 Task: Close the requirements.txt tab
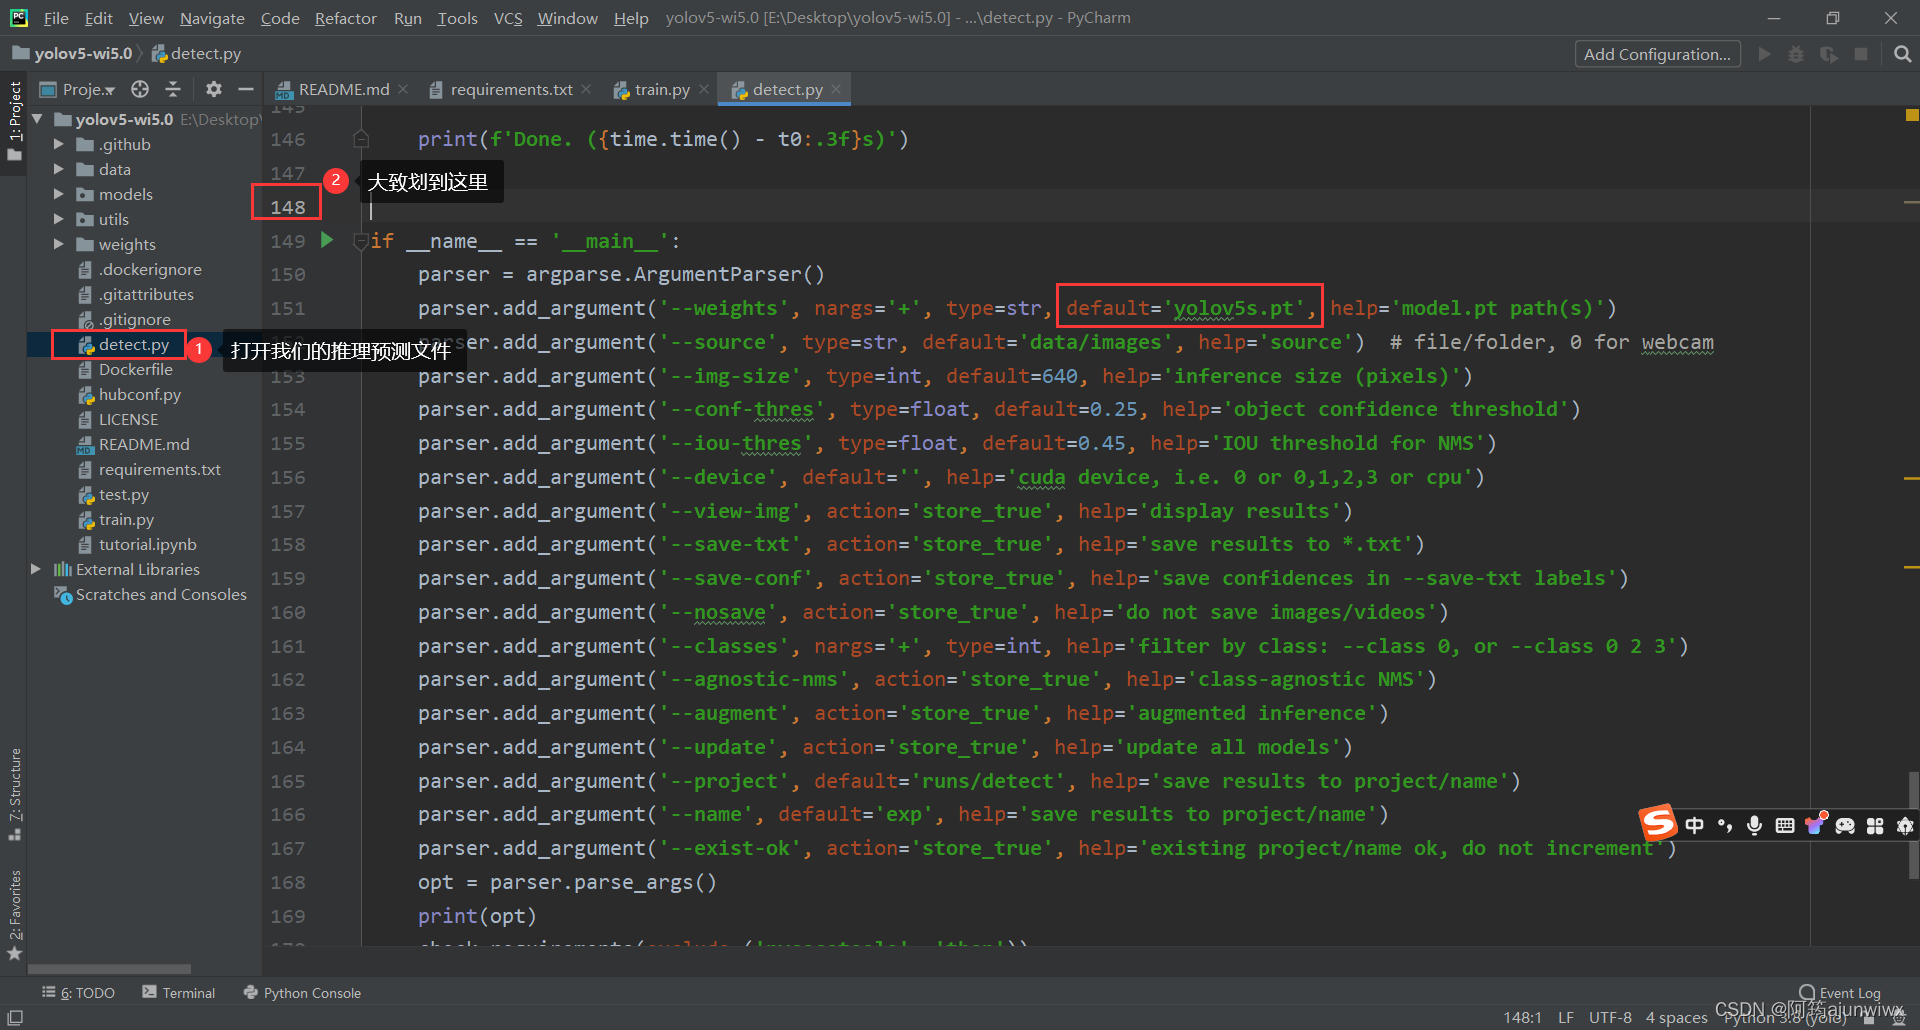586,89
